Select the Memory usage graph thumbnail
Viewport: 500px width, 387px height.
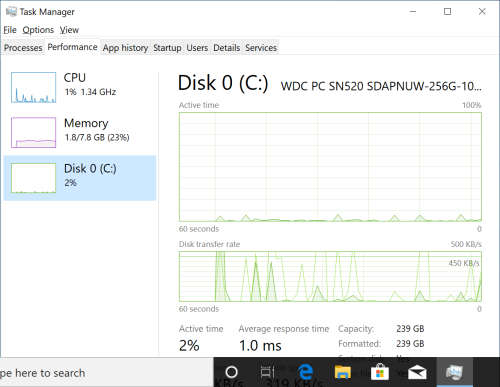(33, 132)
